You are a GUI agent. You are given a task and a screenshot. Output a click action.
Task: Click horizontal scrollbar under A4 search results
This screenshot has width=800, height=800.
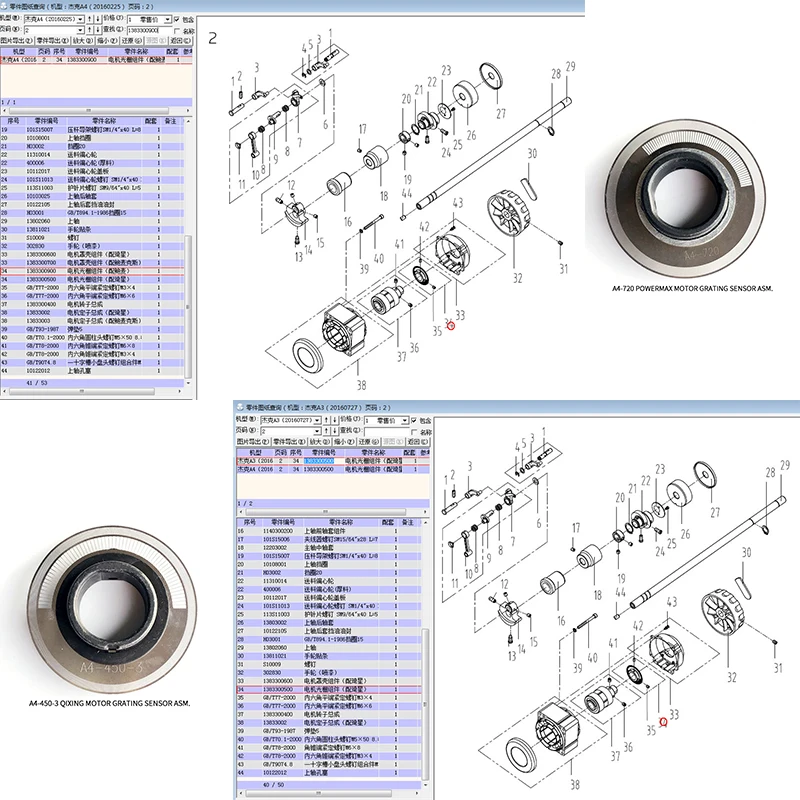96,110
